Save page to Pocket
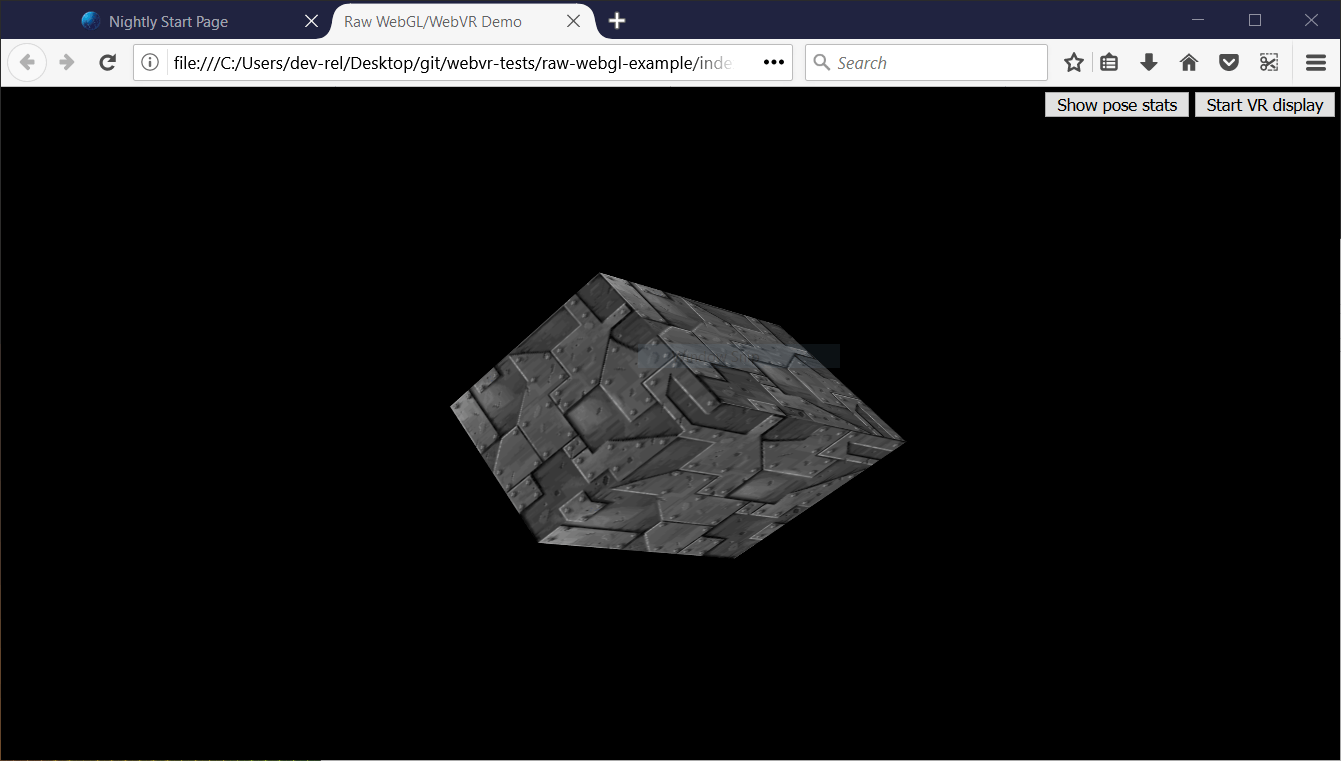1341x761 pixels. (1228, 62)
